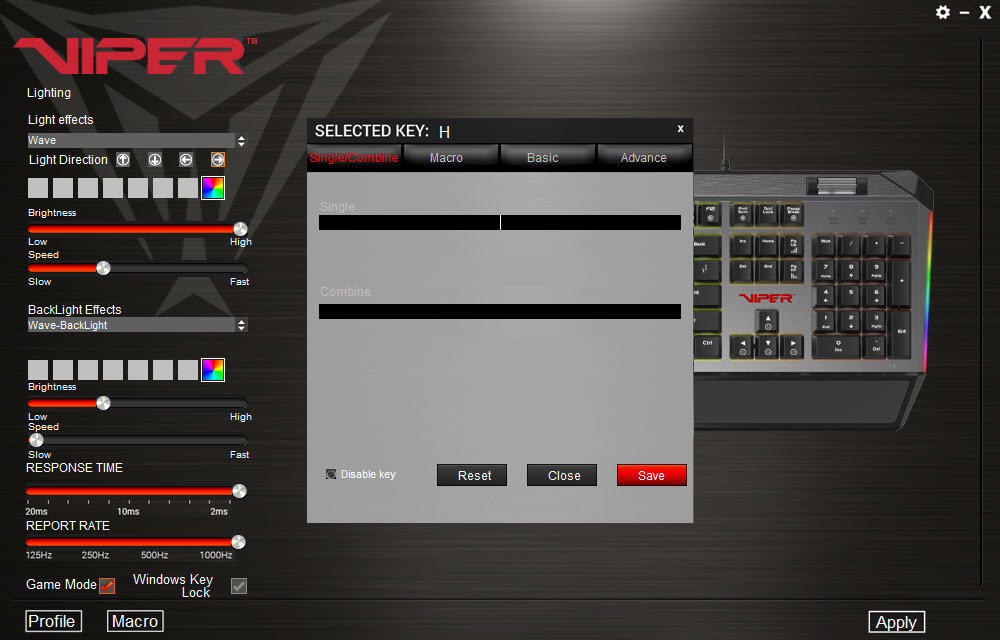Click the red Save button
Image resolution: width=1000 pixels, height=640 pixels.
(652, 475)
